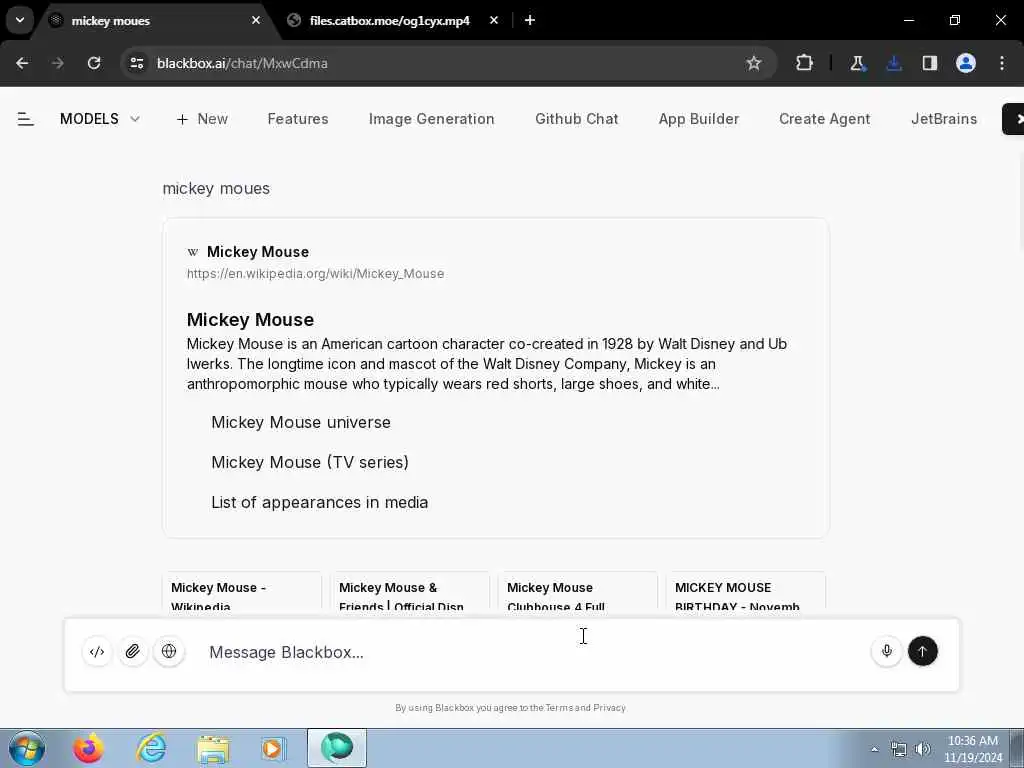Open Chrome Labs flask icon
This screenshot has width=1024, height=768.
coord(857,63)
